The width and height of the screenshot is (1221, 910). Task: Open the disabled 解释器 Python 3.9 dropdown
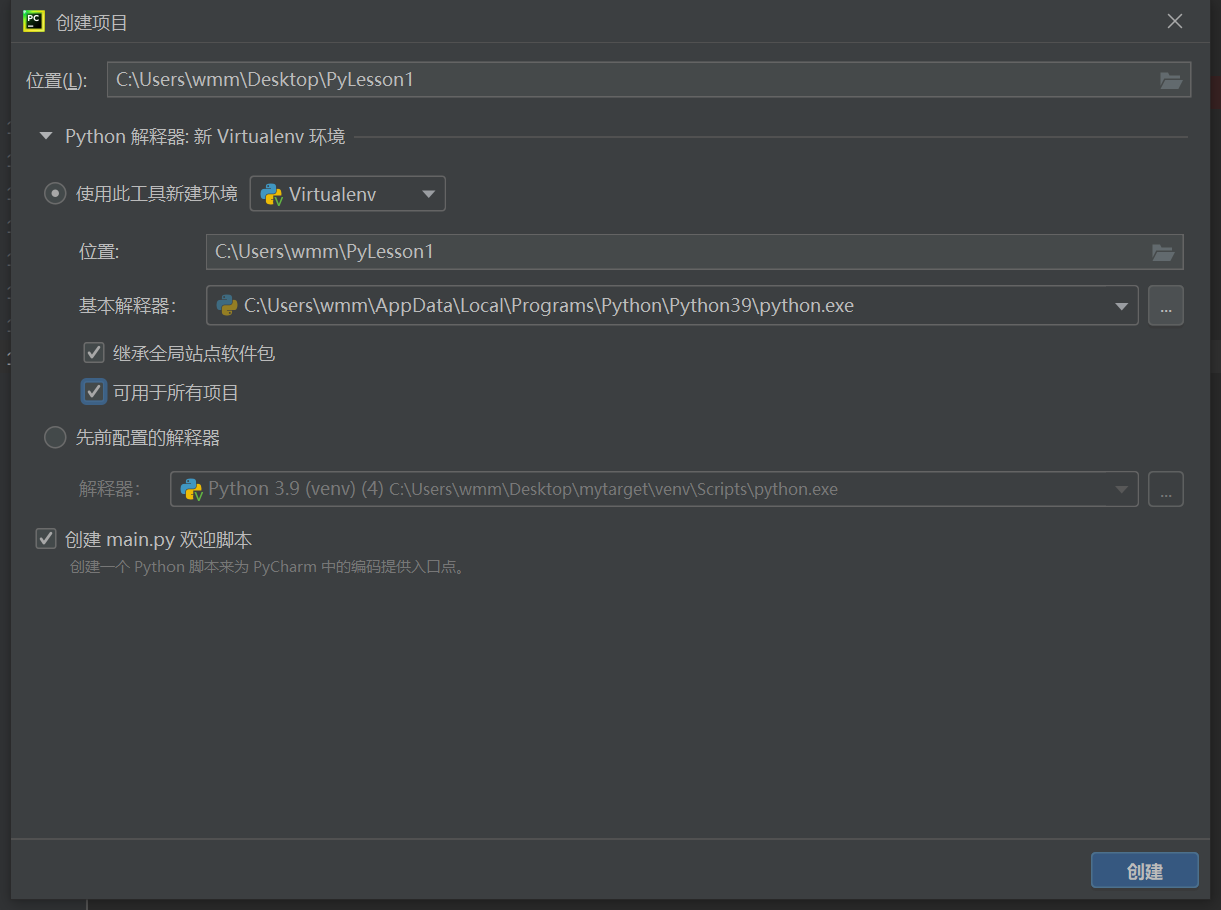(654, 489)
